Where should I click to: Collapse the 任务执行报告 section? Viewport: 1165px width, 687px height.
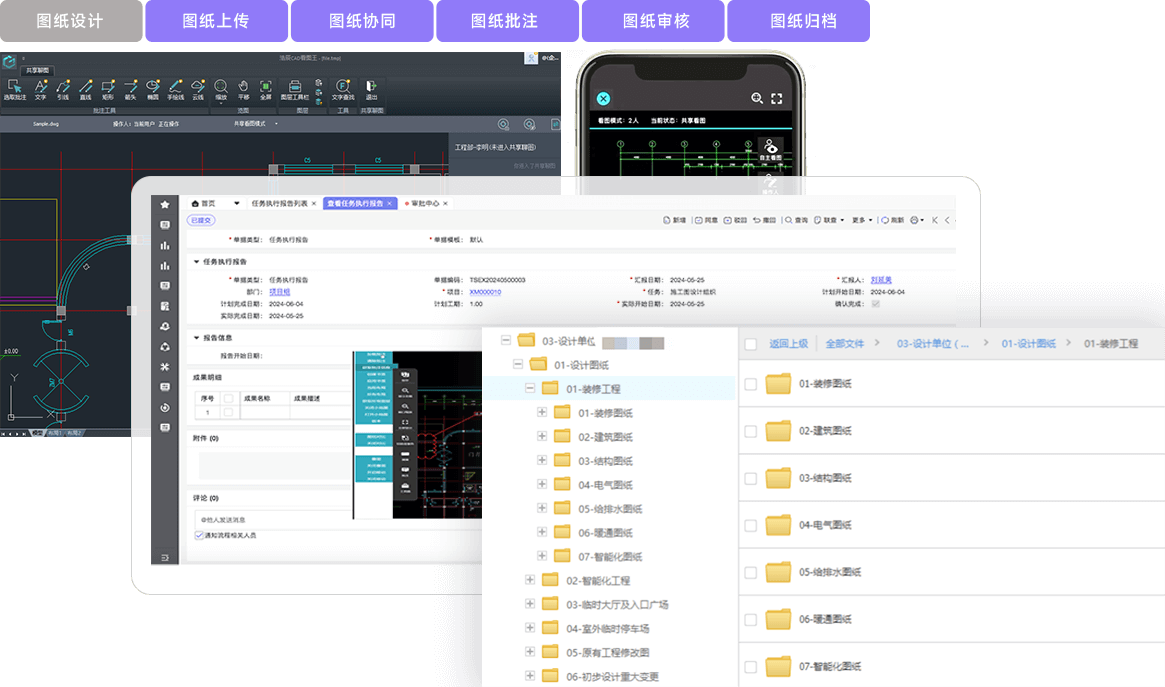pos(196,262)
